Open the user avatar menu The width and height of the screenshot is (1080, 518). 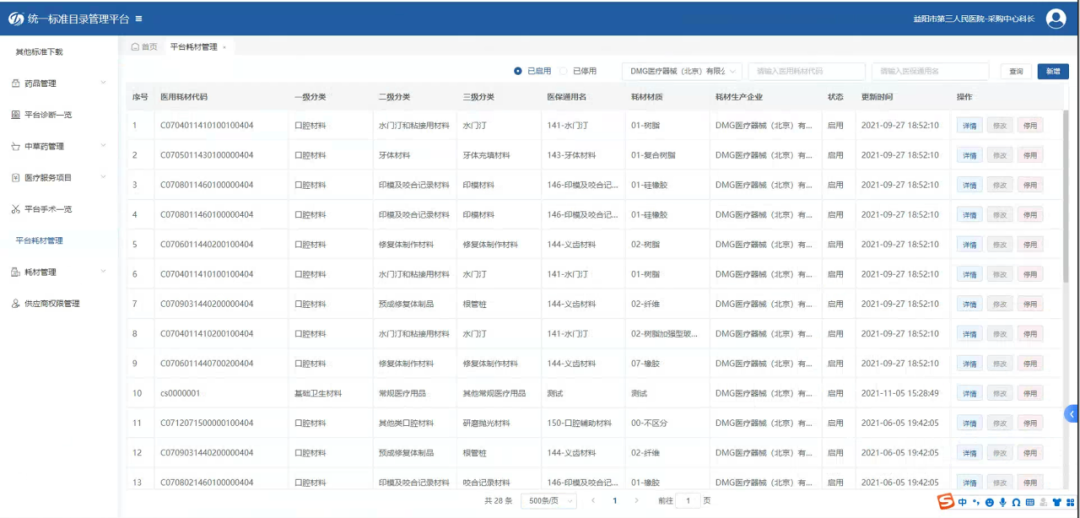(1055, 19)
